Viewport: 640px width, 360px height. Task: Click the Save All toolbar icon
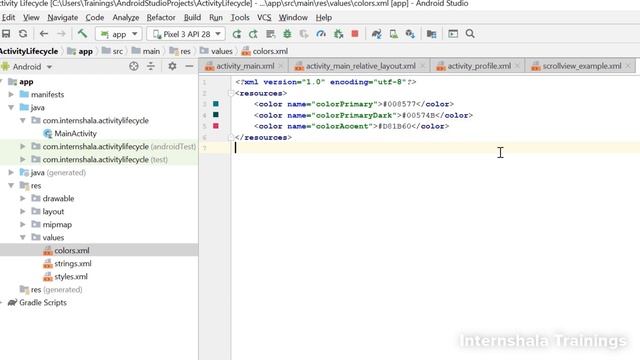click(x=6, y=34)
